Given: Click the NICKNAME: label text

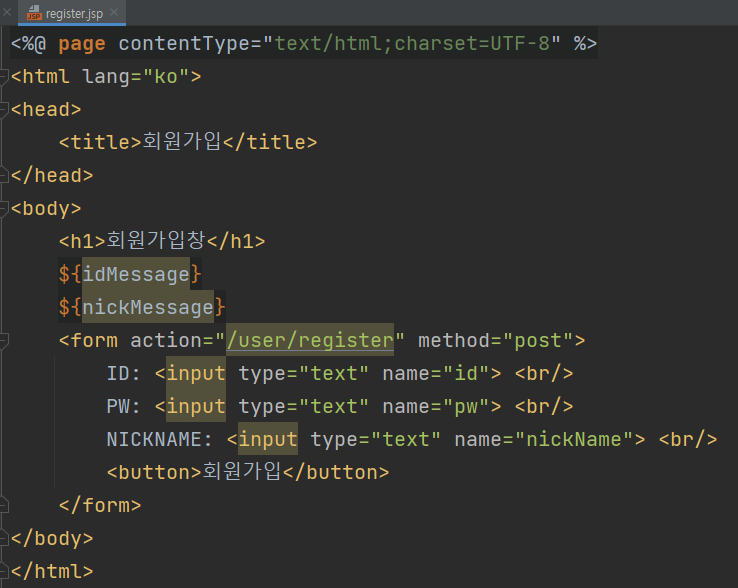Looking at the screenshot, I should (160, 439).
